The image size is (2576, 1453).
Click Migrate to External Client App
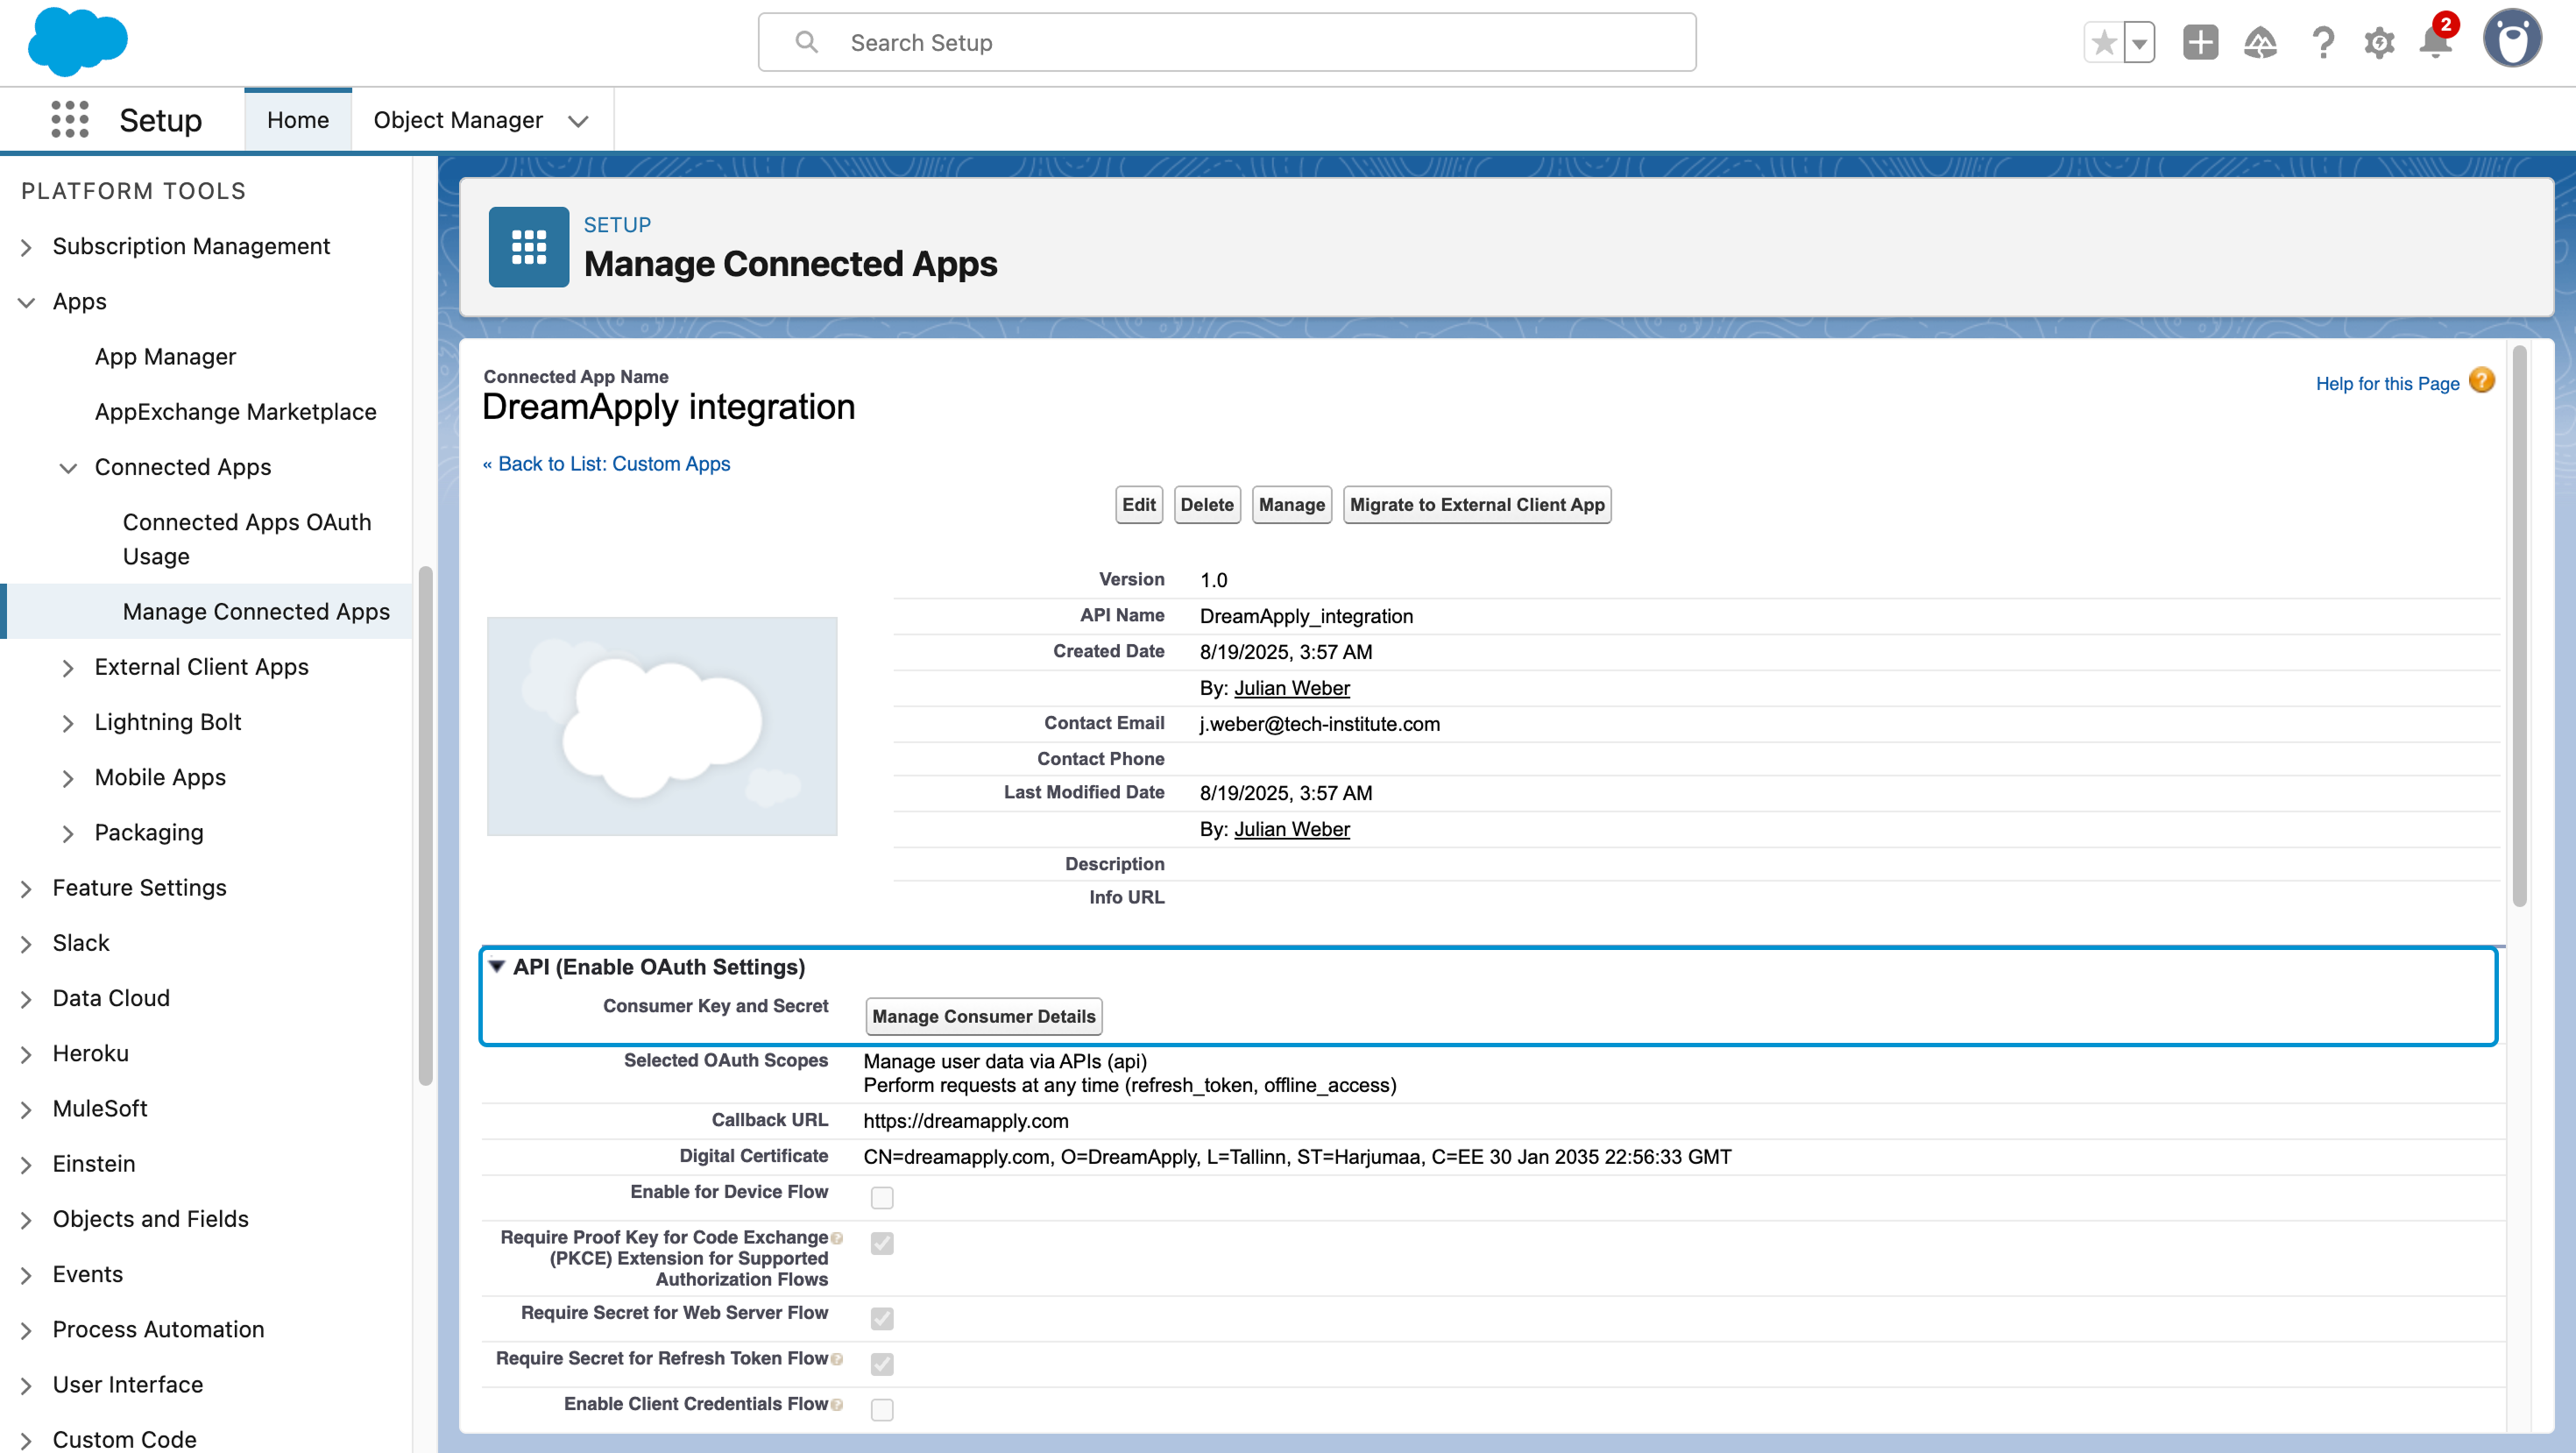tap(1477, 505)
